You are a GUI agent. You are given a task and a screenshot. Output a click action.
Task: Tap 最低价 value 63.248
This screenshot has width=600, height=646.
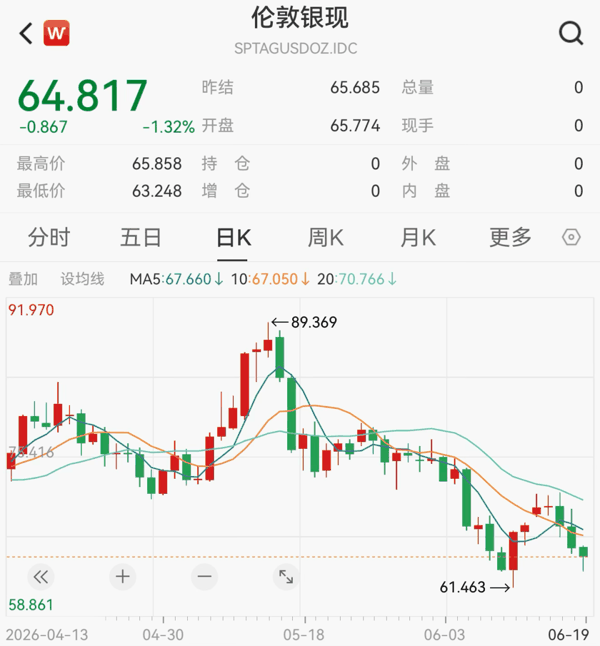[157, 191]
